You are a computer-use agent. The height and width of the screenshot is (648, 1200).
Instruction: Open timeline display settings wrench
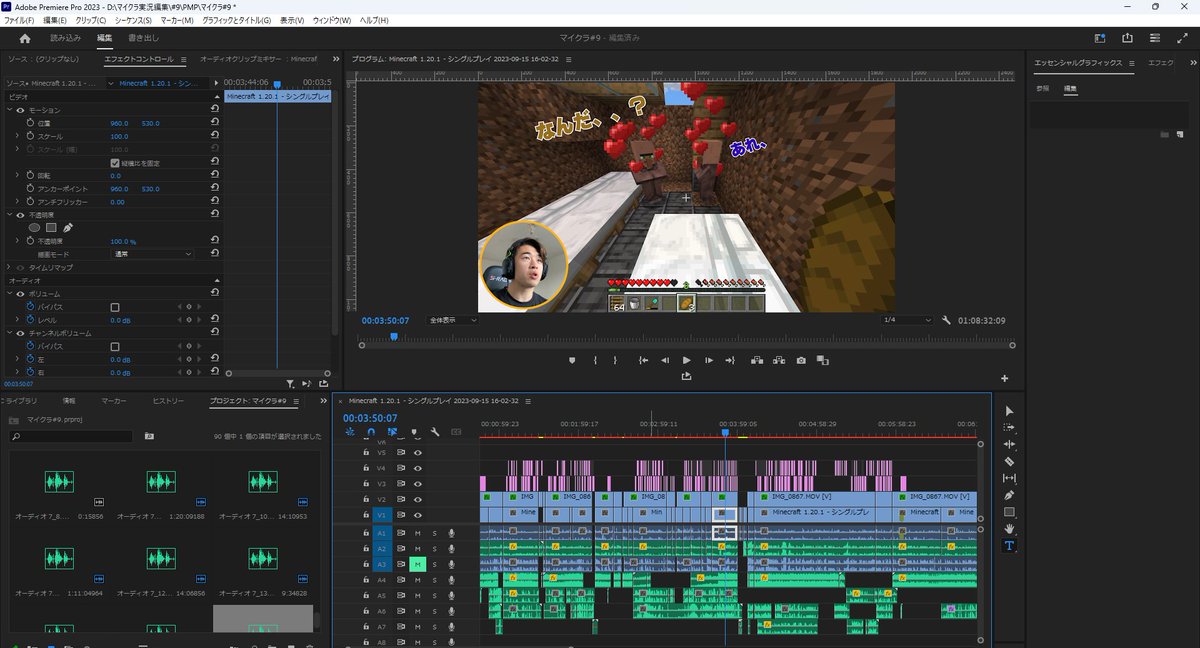click(x=435, y=432)
